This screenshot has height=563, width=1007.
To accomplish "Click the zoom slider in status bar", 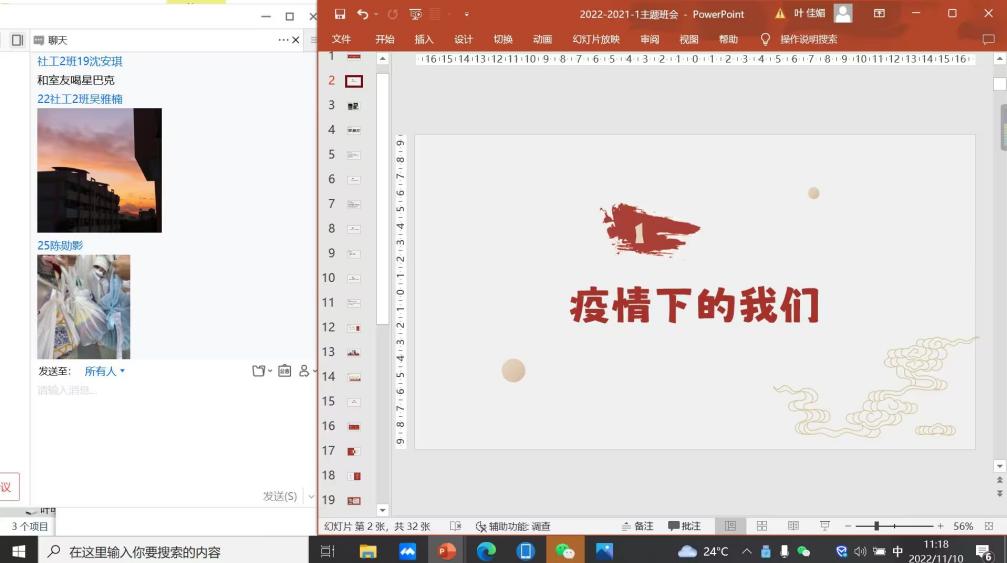I will (877, 526).
